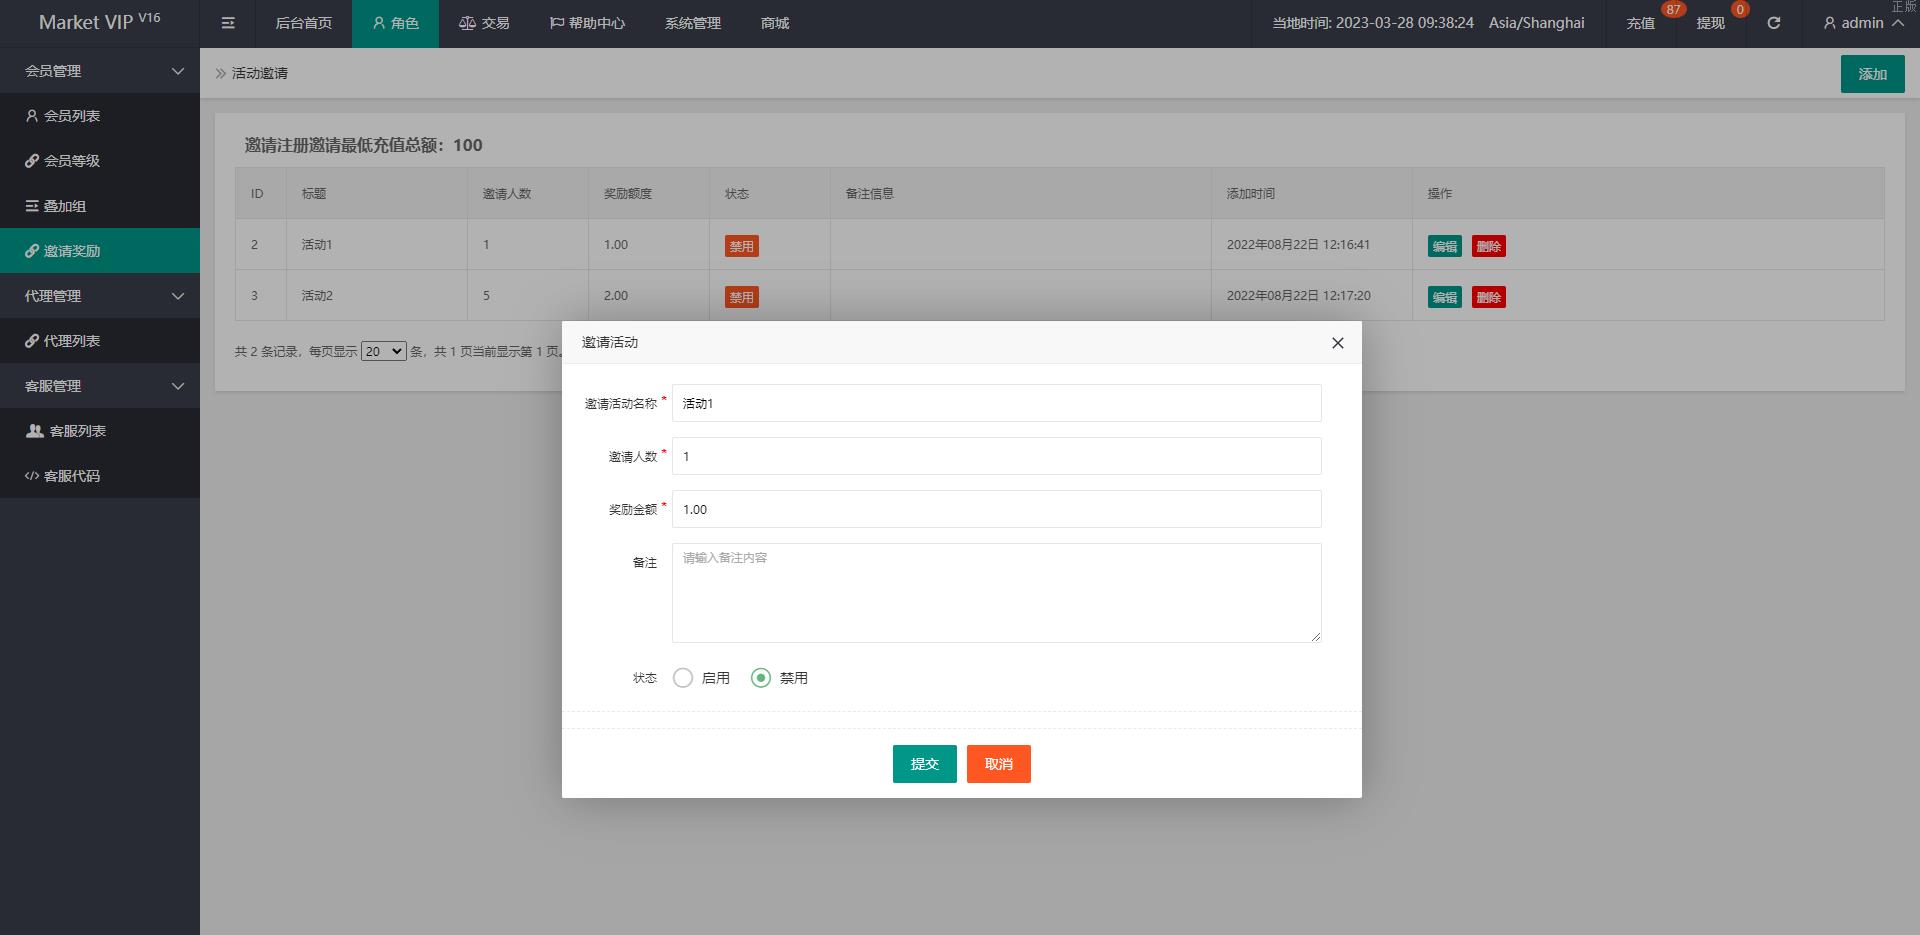
Task: Open the per-page records dropdown showing 20
Action: pos(383,351)
